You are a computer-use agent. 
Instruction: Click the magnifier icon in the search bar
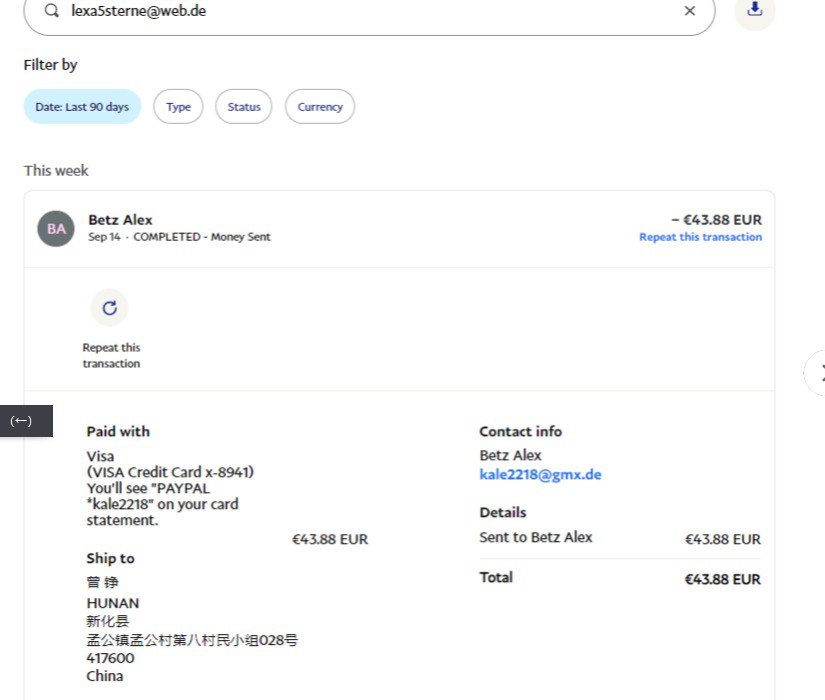pos(52,11)
